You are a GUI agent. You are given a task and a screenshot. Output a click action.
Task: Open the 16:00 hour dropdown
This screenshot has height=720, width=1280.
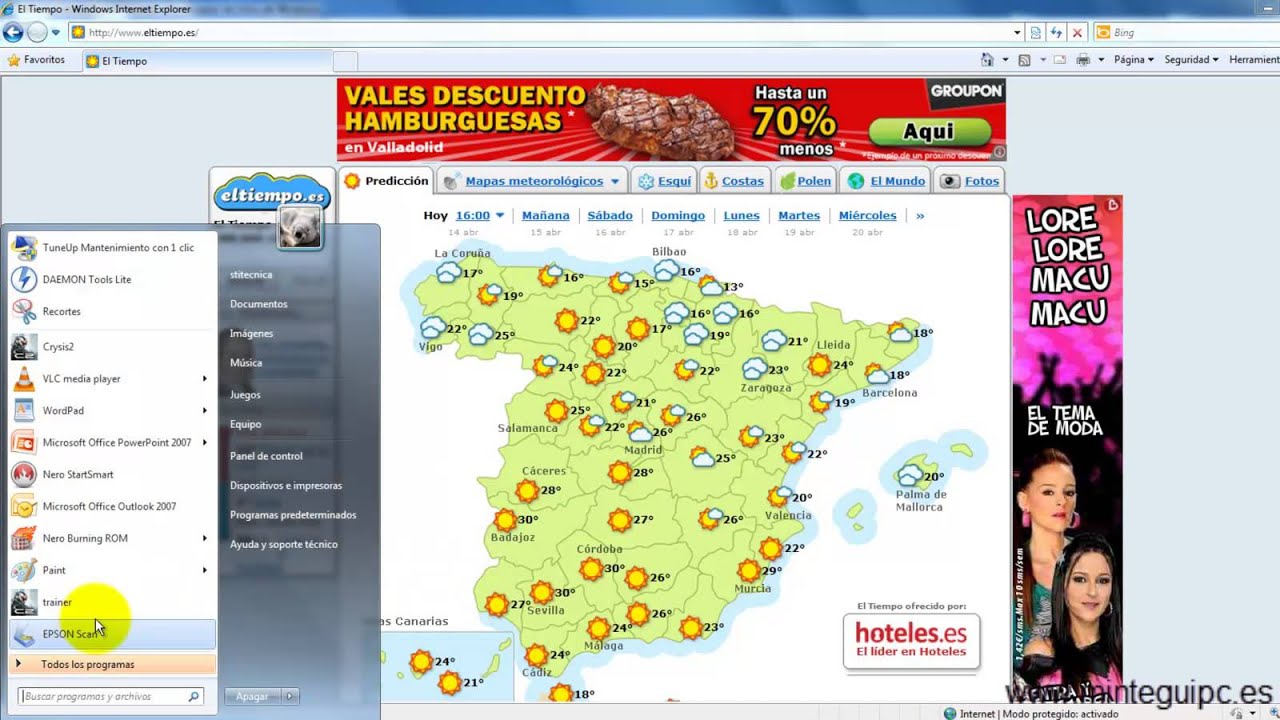pos(480,215)
